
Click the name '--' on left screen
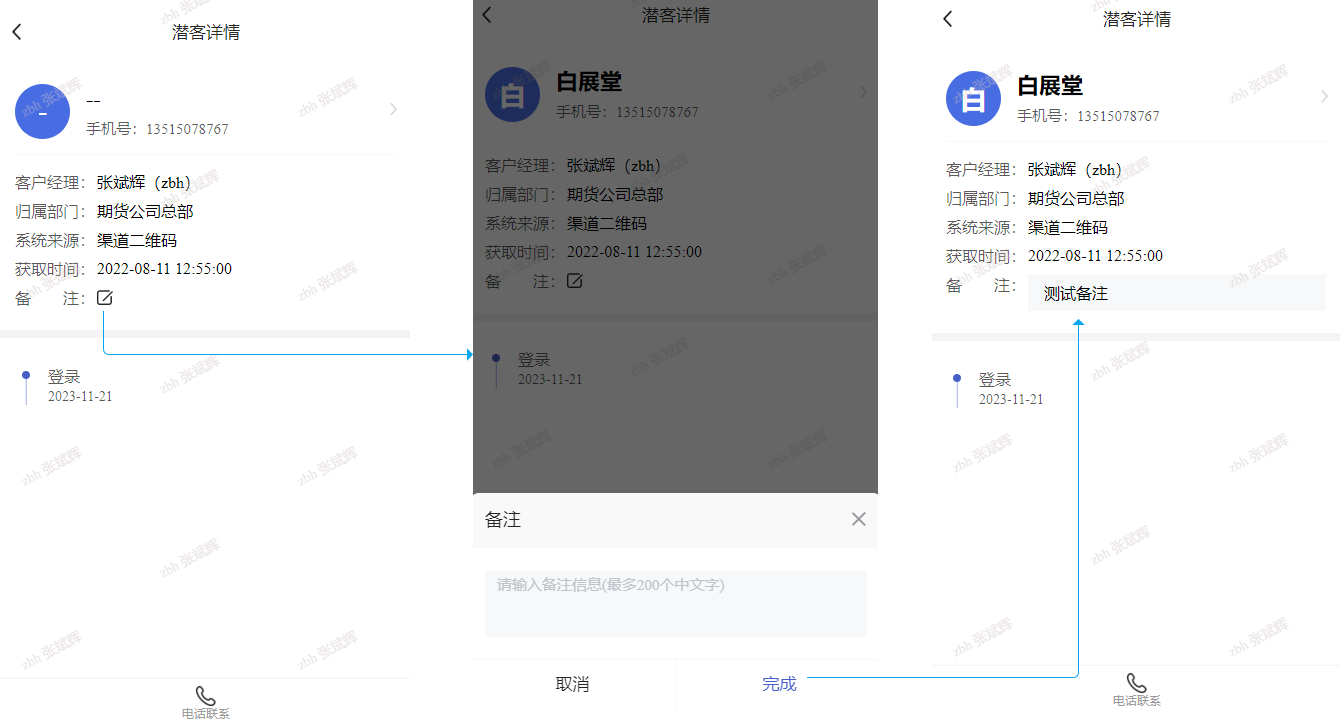click(94, 101)
